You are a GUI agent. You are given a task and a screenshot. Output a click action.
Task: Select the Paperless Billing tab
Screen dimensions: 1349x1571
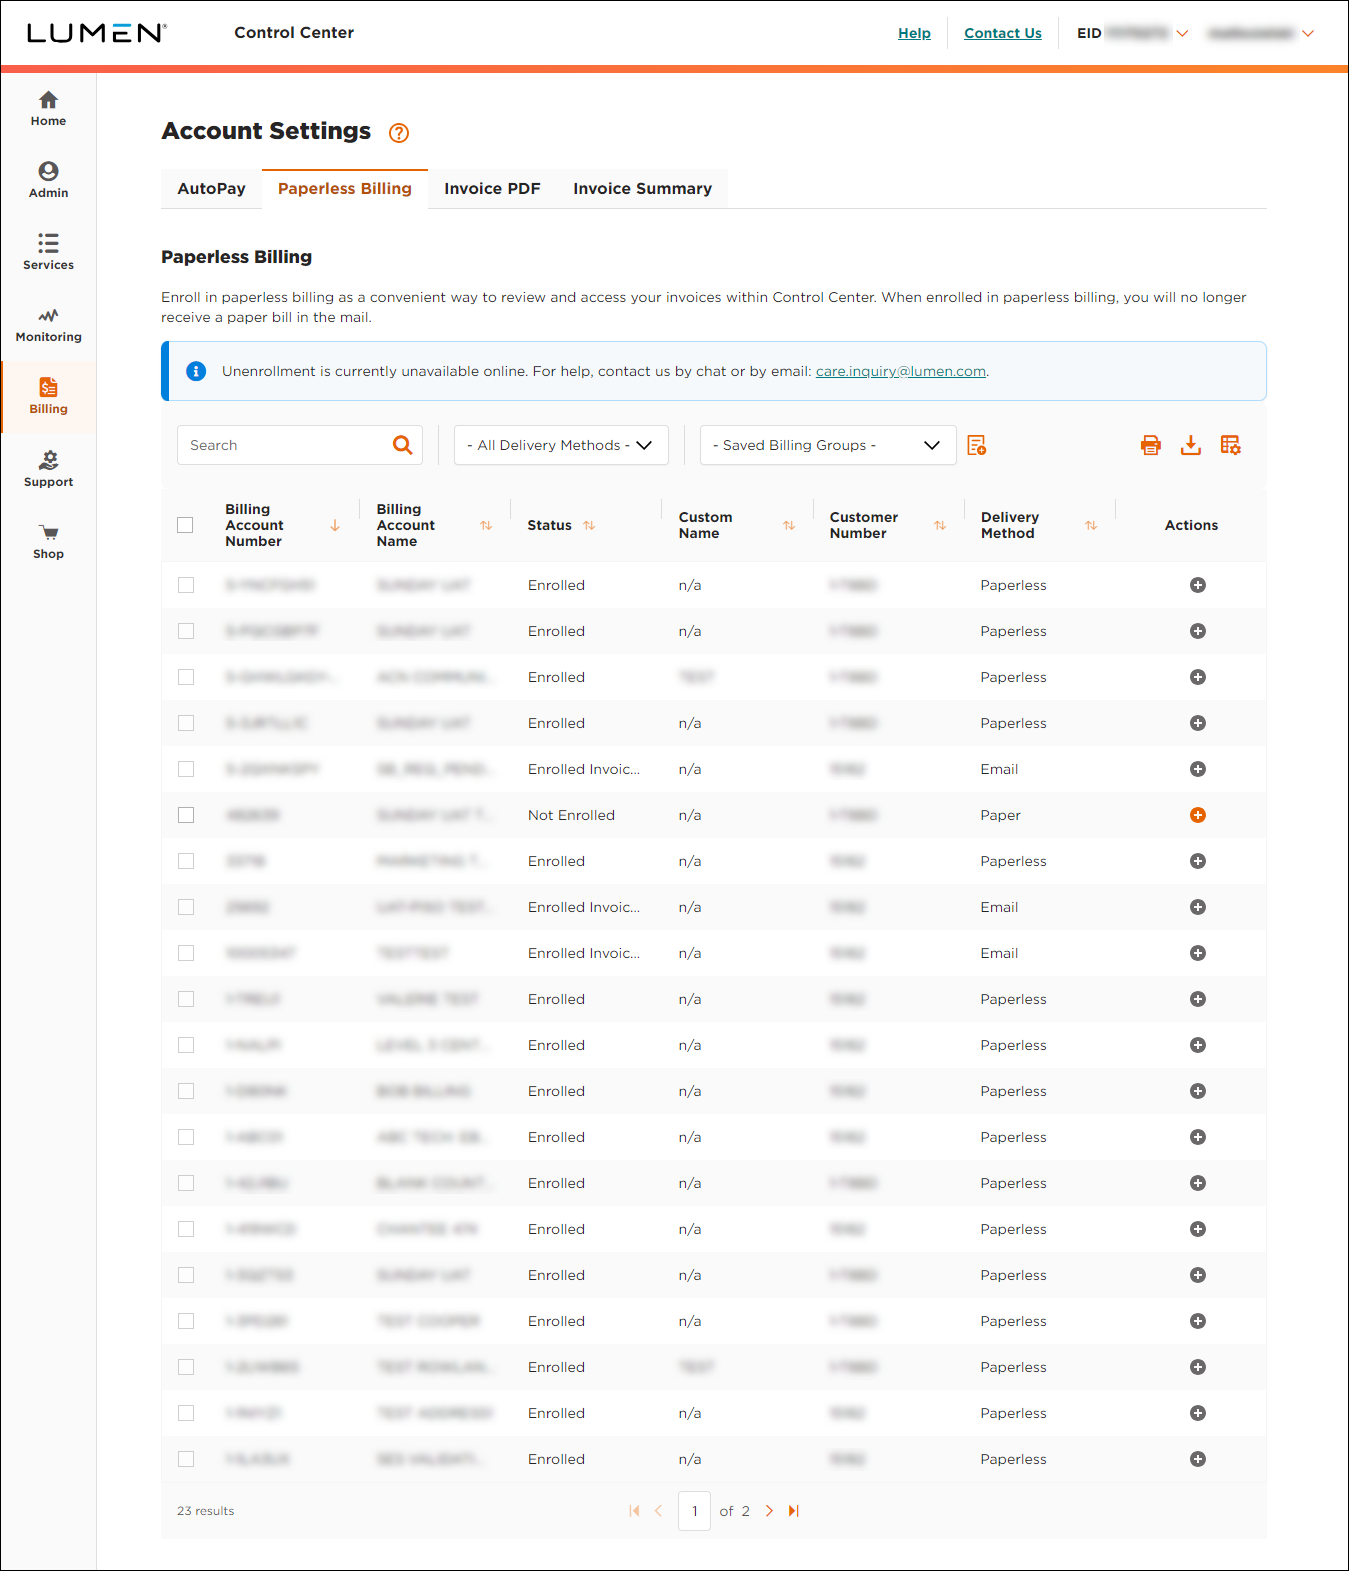click(345, 189)
